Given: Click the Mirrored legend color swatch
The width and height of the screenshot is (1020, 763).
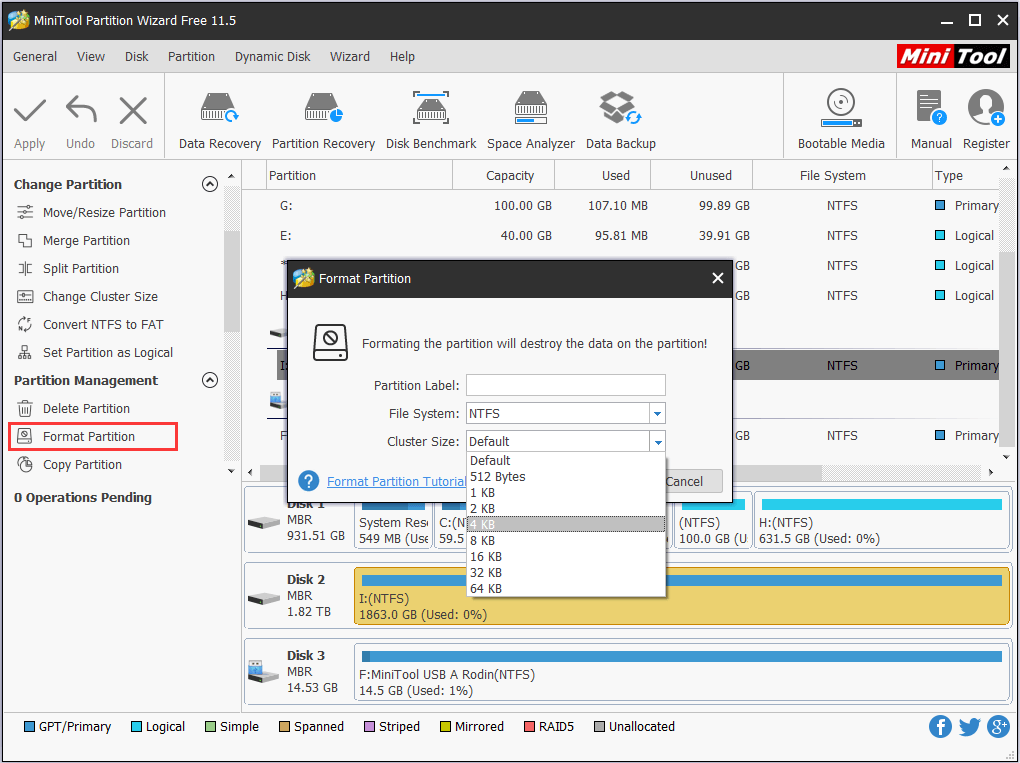Looking at the screenshot, I should [446, 727].
